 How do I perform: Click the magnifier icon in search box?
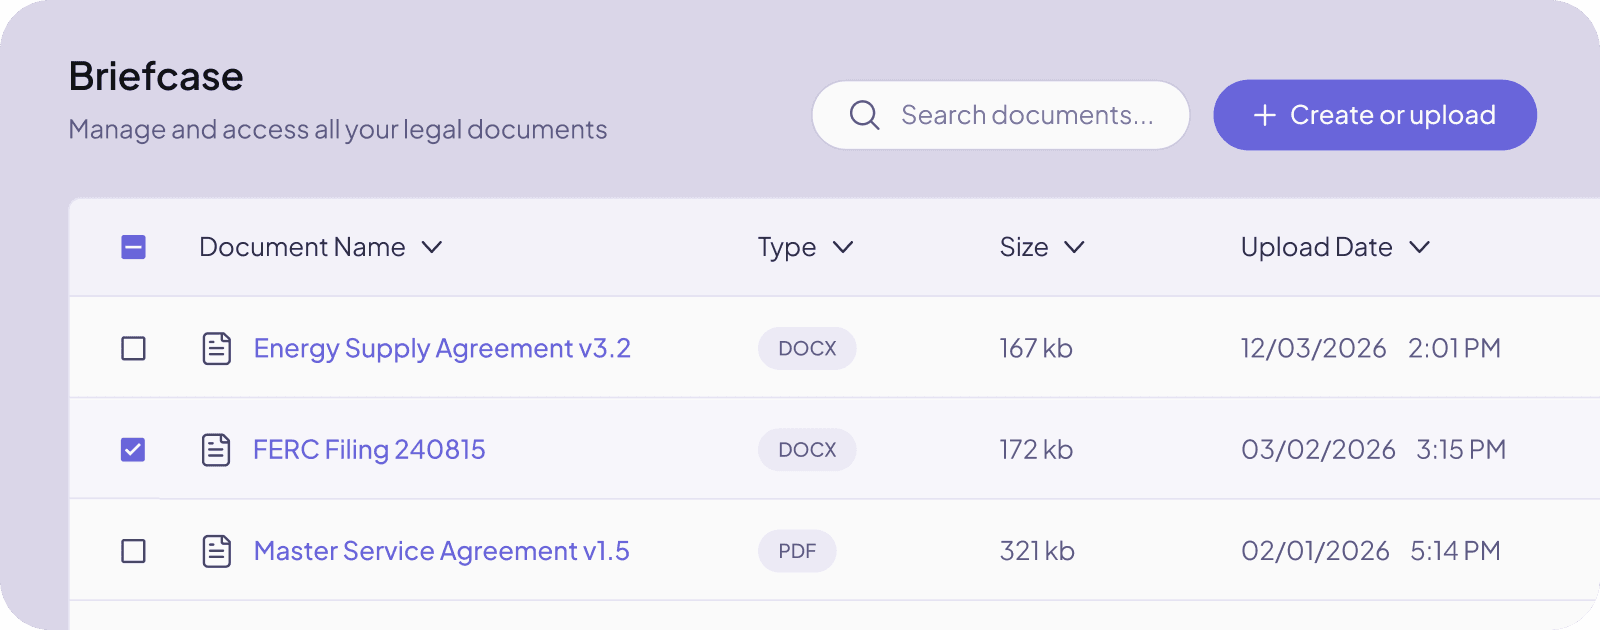coord(865,115)
